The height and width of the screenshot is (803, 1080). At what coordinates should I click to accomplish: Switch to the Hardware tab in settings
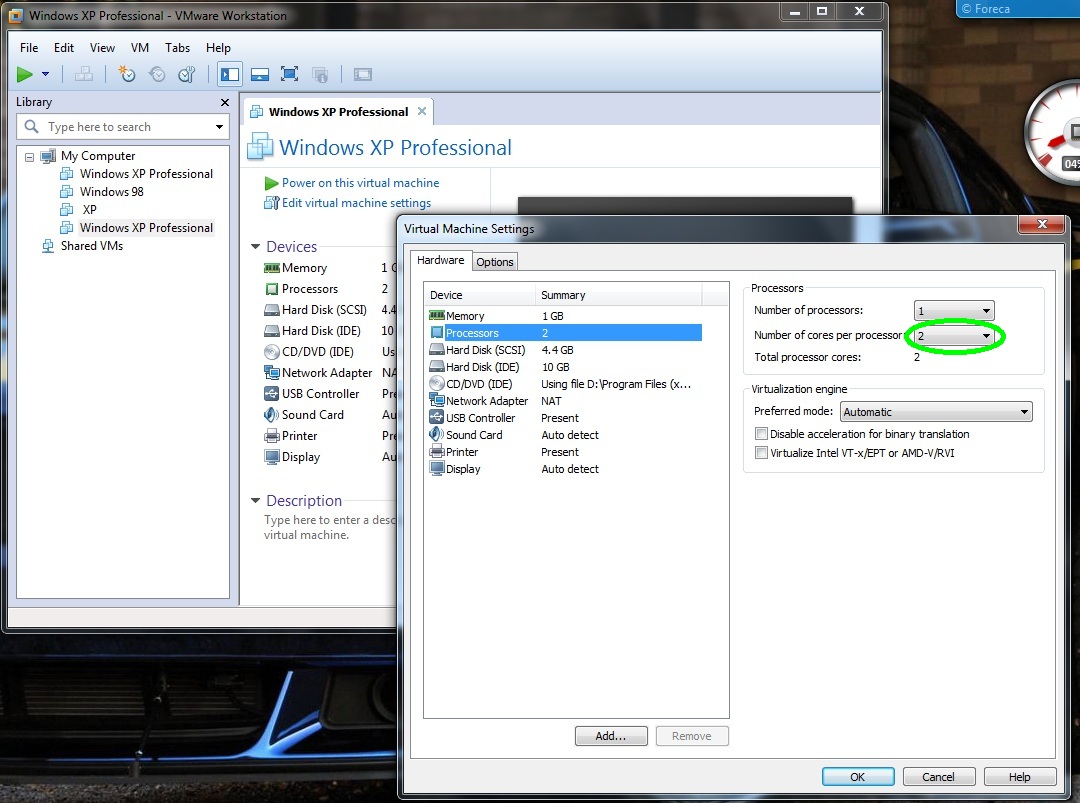pyautogui.click(x=441, y=260)
